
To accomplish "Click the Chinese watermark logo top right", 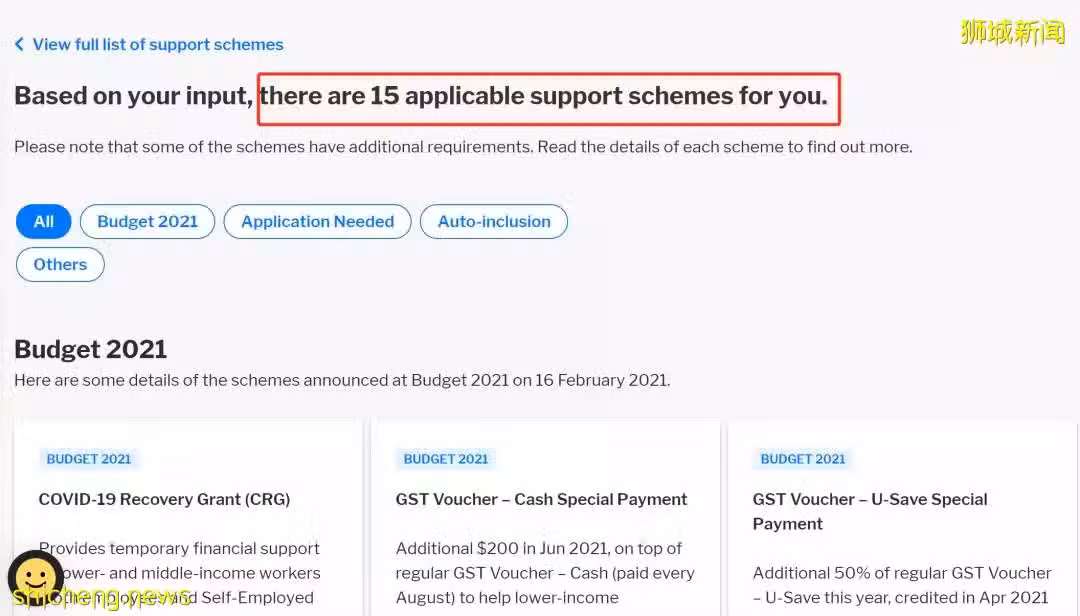I will coord(1012,32).
